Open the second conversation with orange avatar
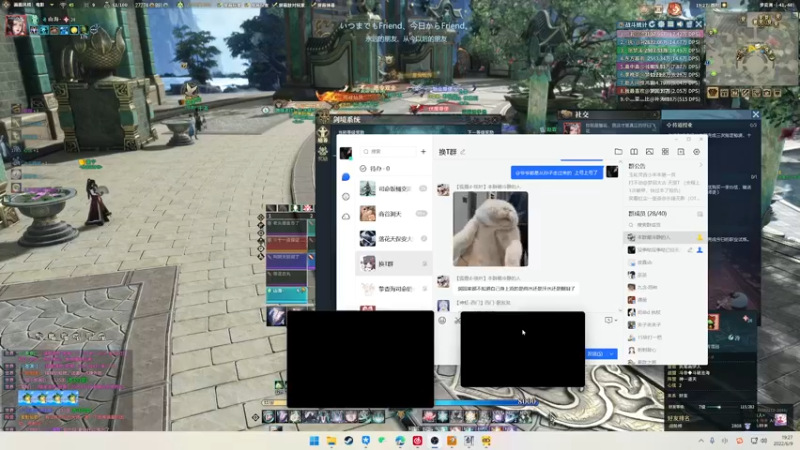This screenshot has height=450, width=800. pyautogui.click(x=394, y=214)
